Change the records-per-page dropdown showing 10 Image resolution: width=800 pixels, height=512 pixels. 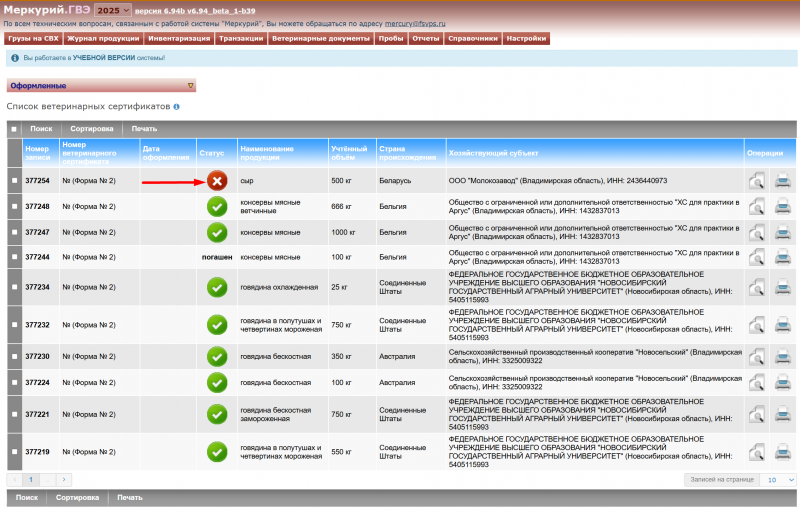click(x=777, y=480)
